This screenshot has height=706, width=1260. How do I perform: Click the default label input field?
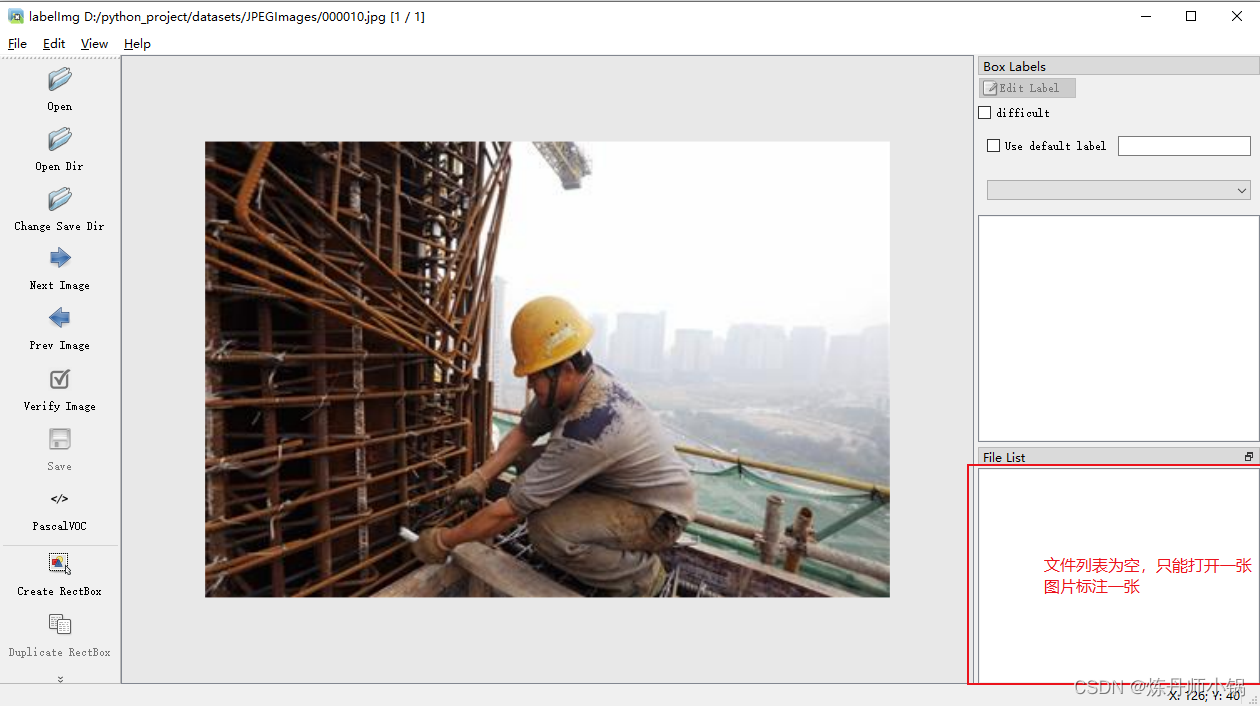click(1184, 145)
